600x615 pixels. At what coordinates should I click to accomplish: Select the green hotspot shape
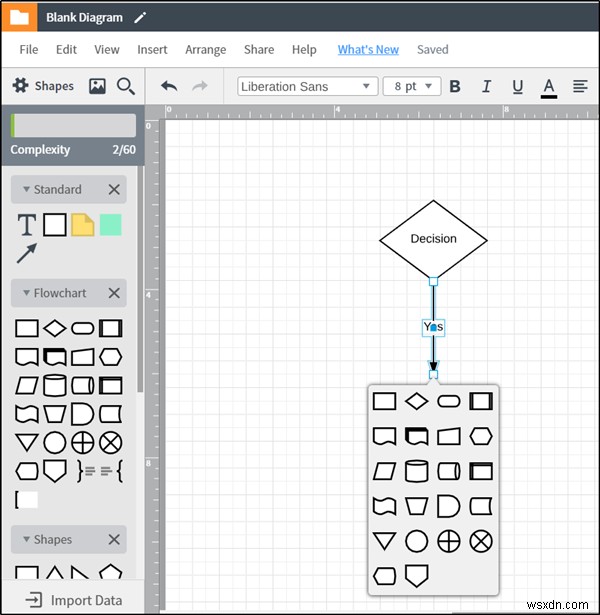(111, 225)
